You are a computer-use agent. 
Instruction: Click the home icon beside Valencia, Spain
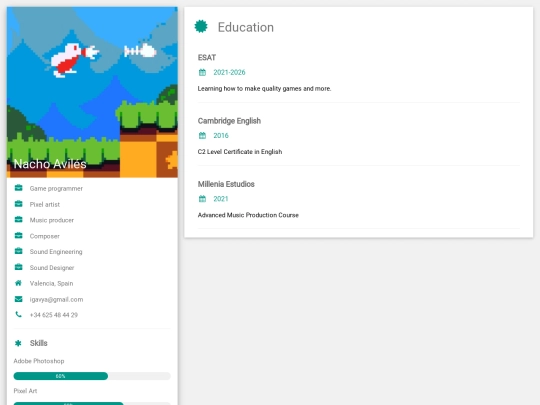point(19,283)
